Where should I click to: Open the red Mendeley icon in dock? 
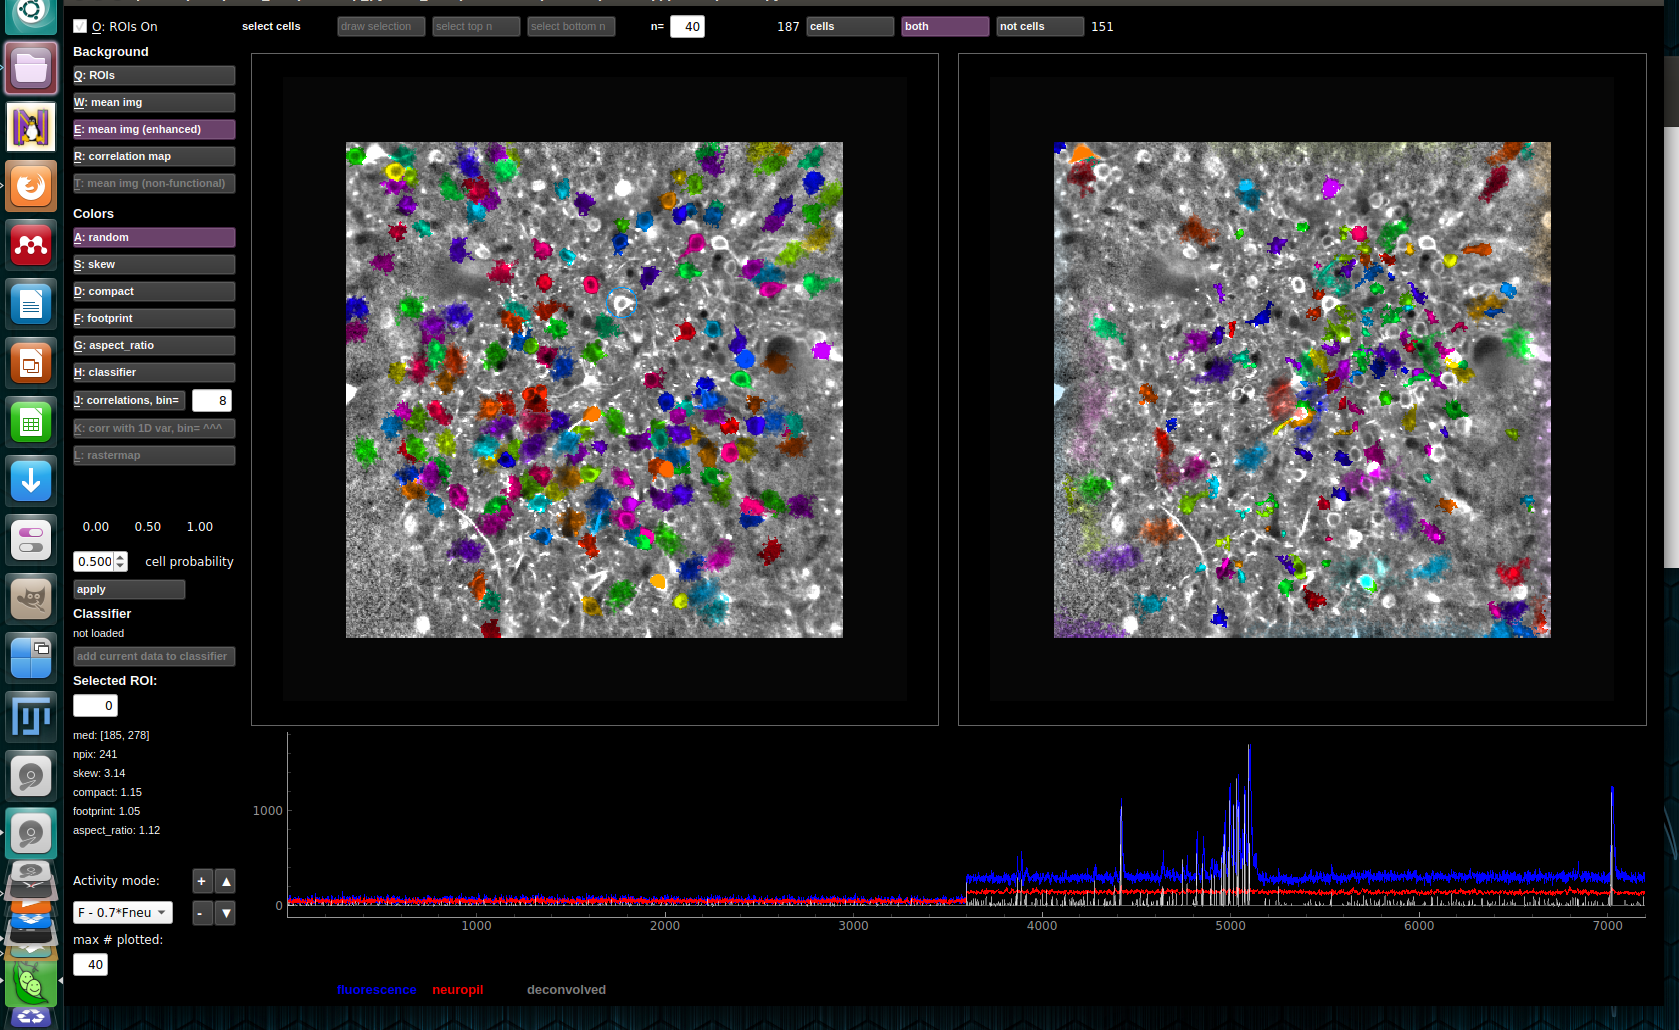[x=31, y=245]
